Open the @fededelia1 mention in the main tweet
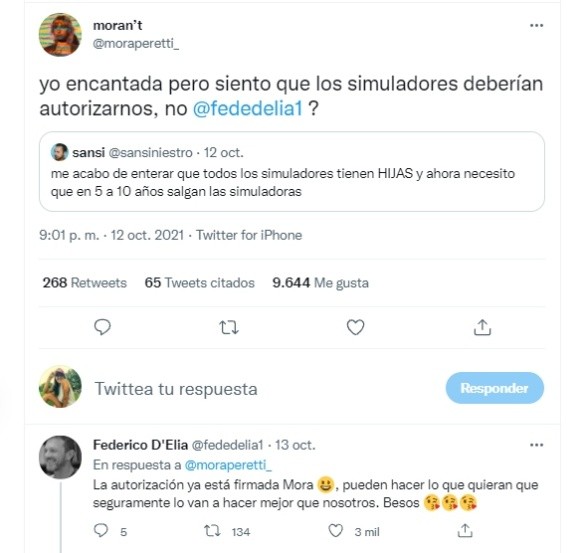 point(248,109)
